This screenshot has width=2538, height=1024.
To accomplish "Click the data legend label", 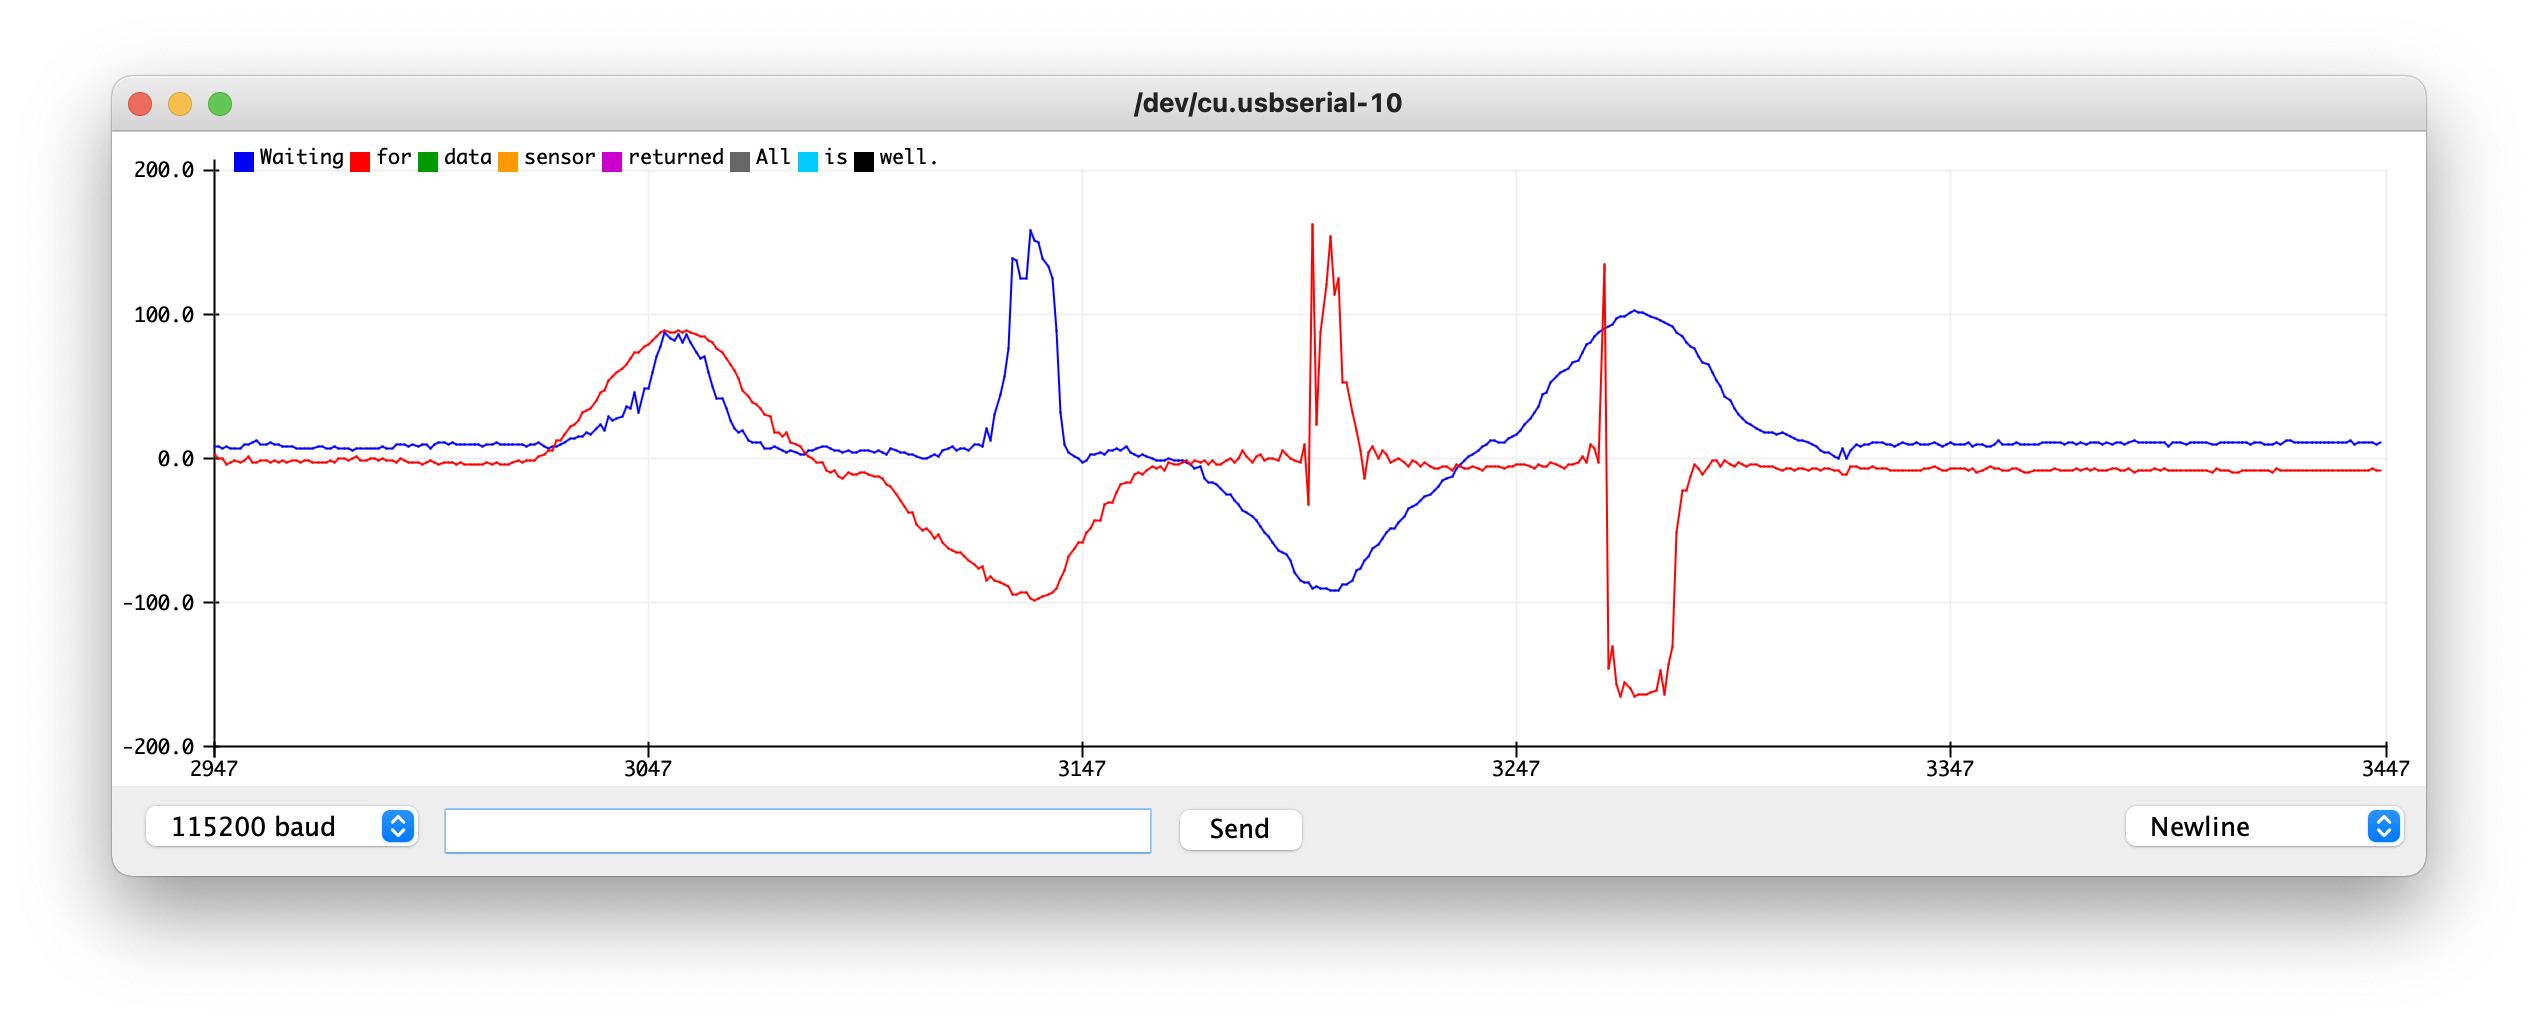I will click(467, 157).
